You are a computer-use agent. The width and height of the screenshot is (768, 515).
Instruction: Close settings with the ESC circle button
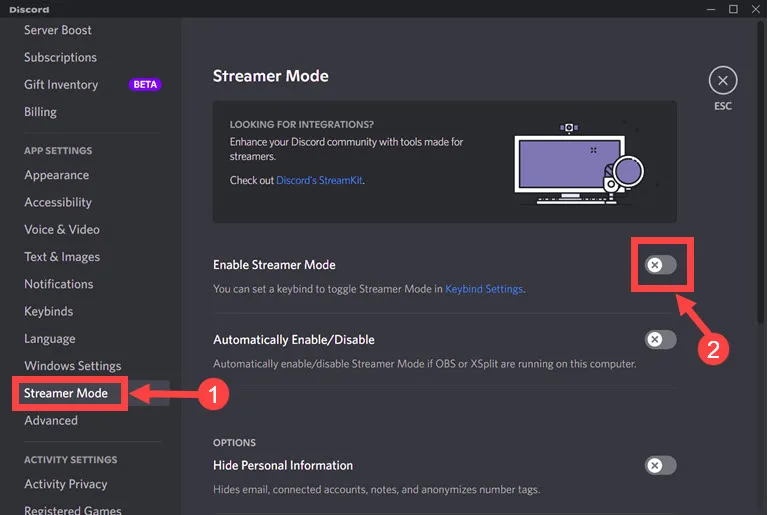click(x=722, y=80)
